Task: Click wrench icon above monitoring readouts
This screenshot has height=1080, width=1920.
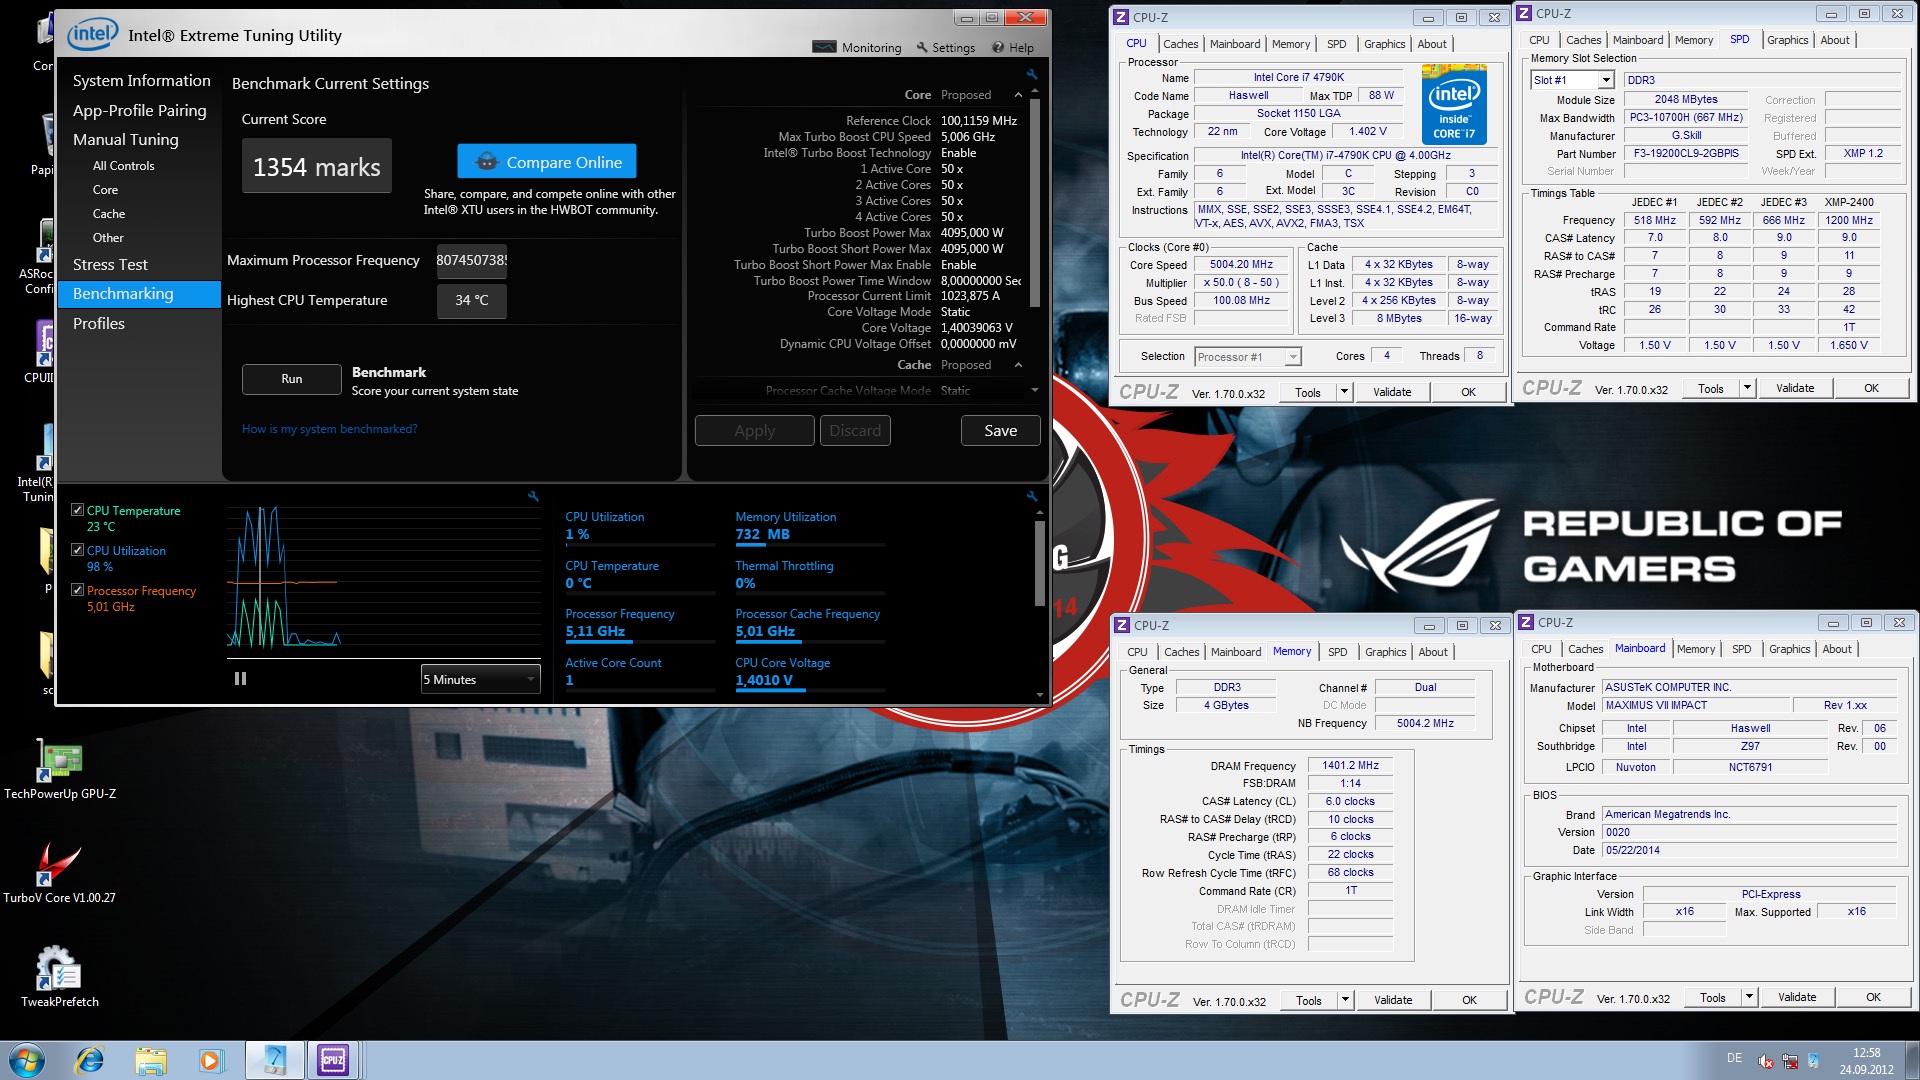Action: tap(1032, 496)
